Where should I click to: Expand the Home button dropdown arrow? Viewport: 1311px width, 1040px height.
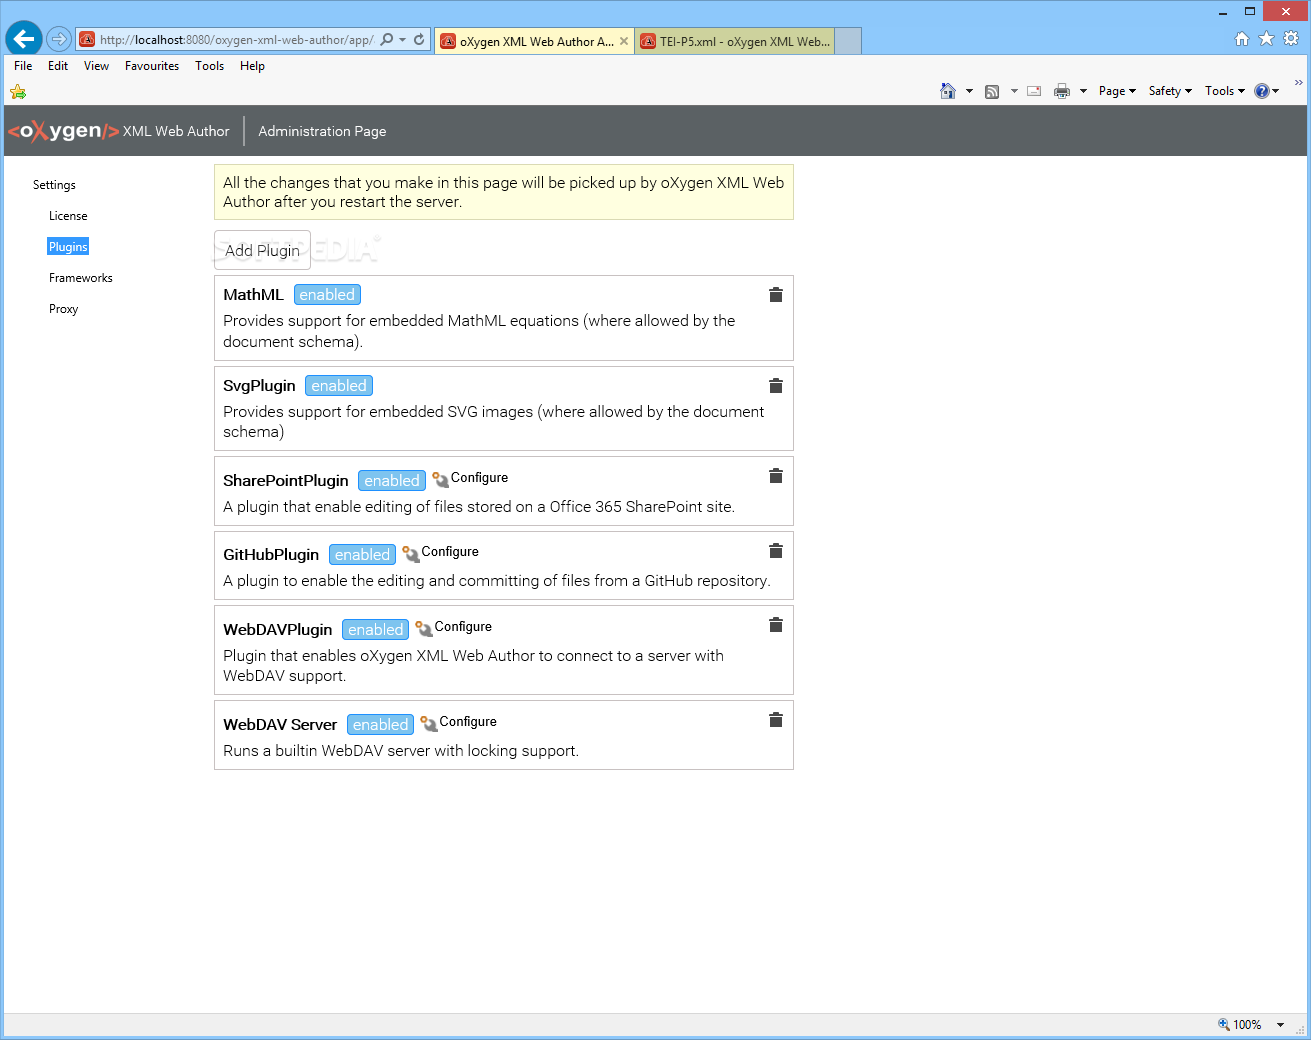tap(969, 91)
